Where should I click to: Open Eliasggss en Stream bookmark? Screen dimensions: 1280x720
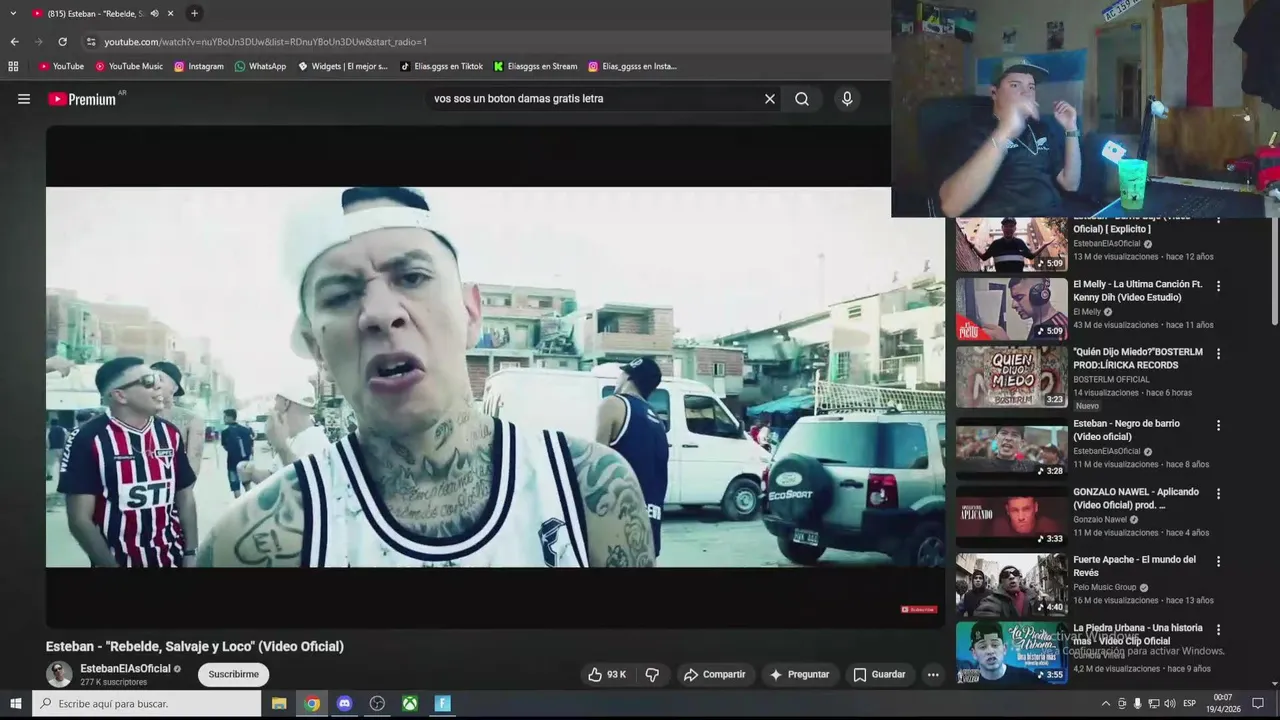point(535,66)
